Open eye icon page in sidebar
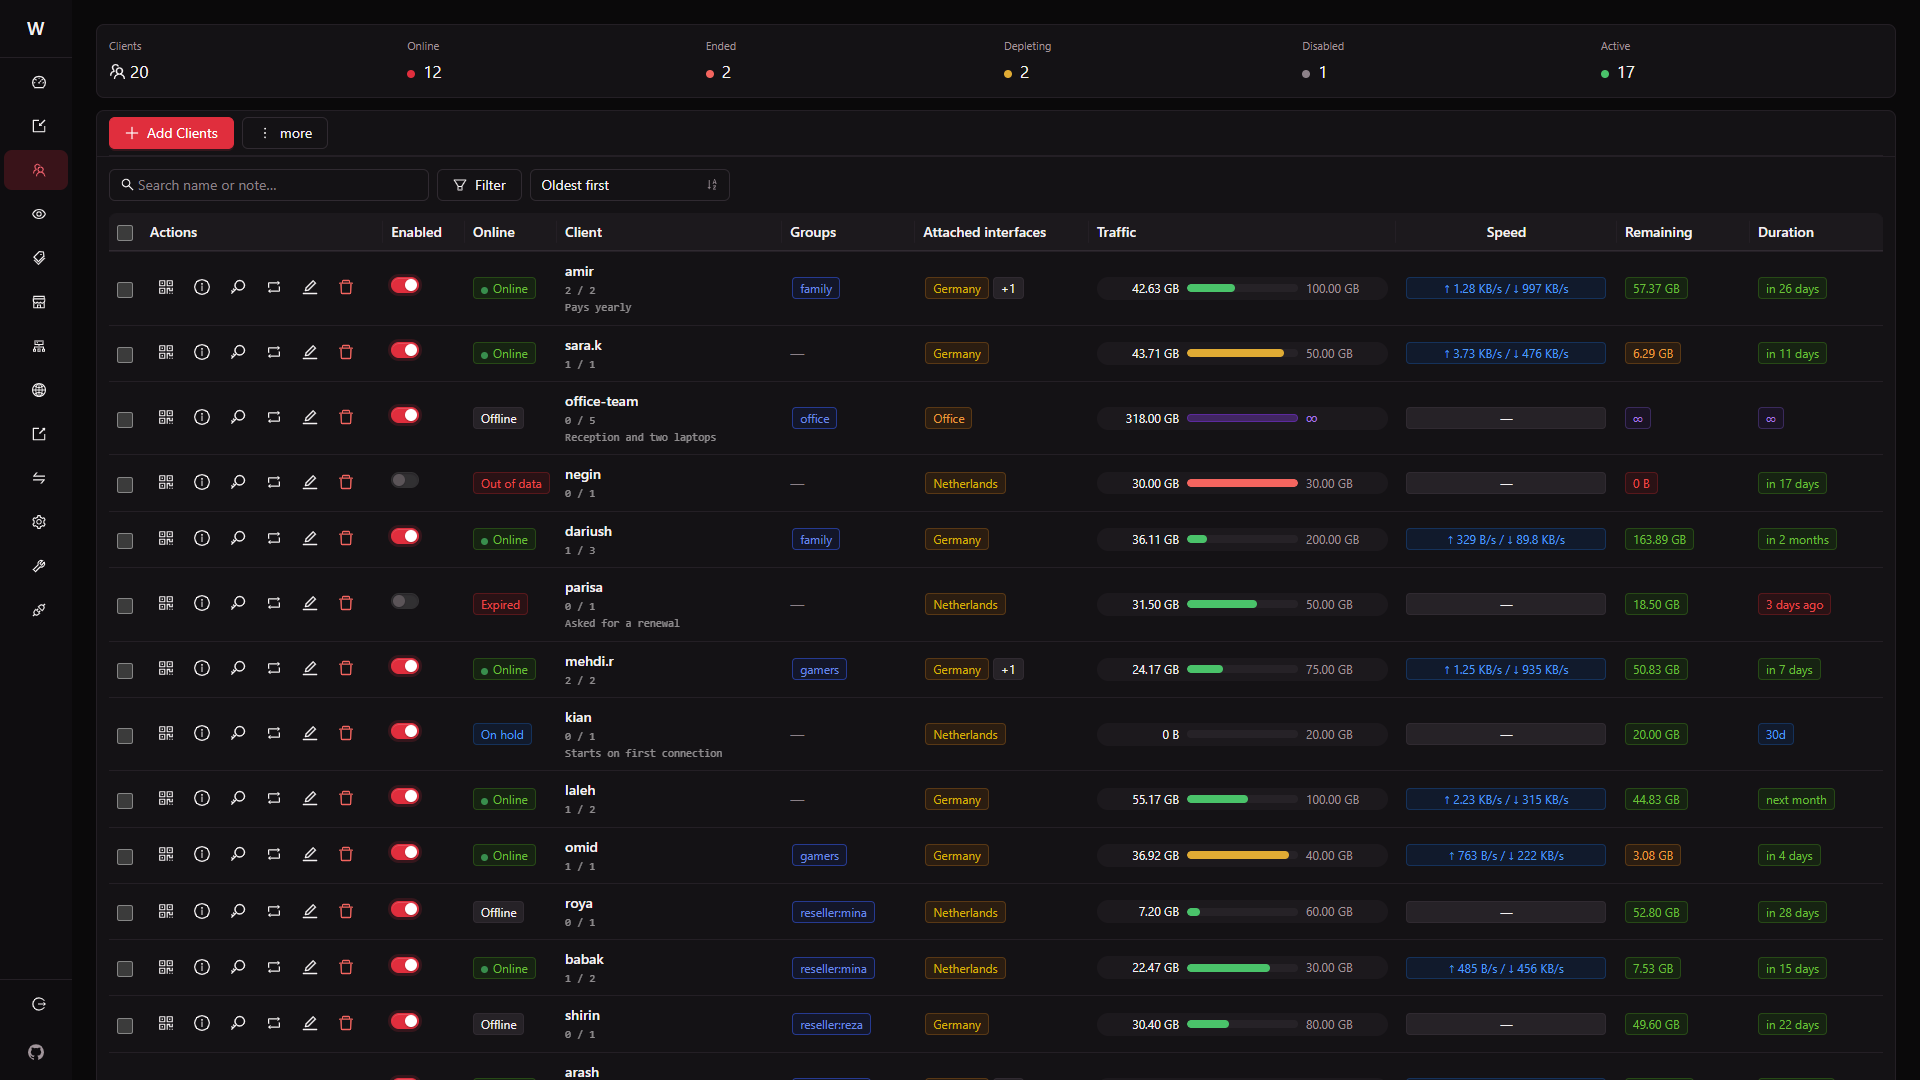 coord(39,214)
